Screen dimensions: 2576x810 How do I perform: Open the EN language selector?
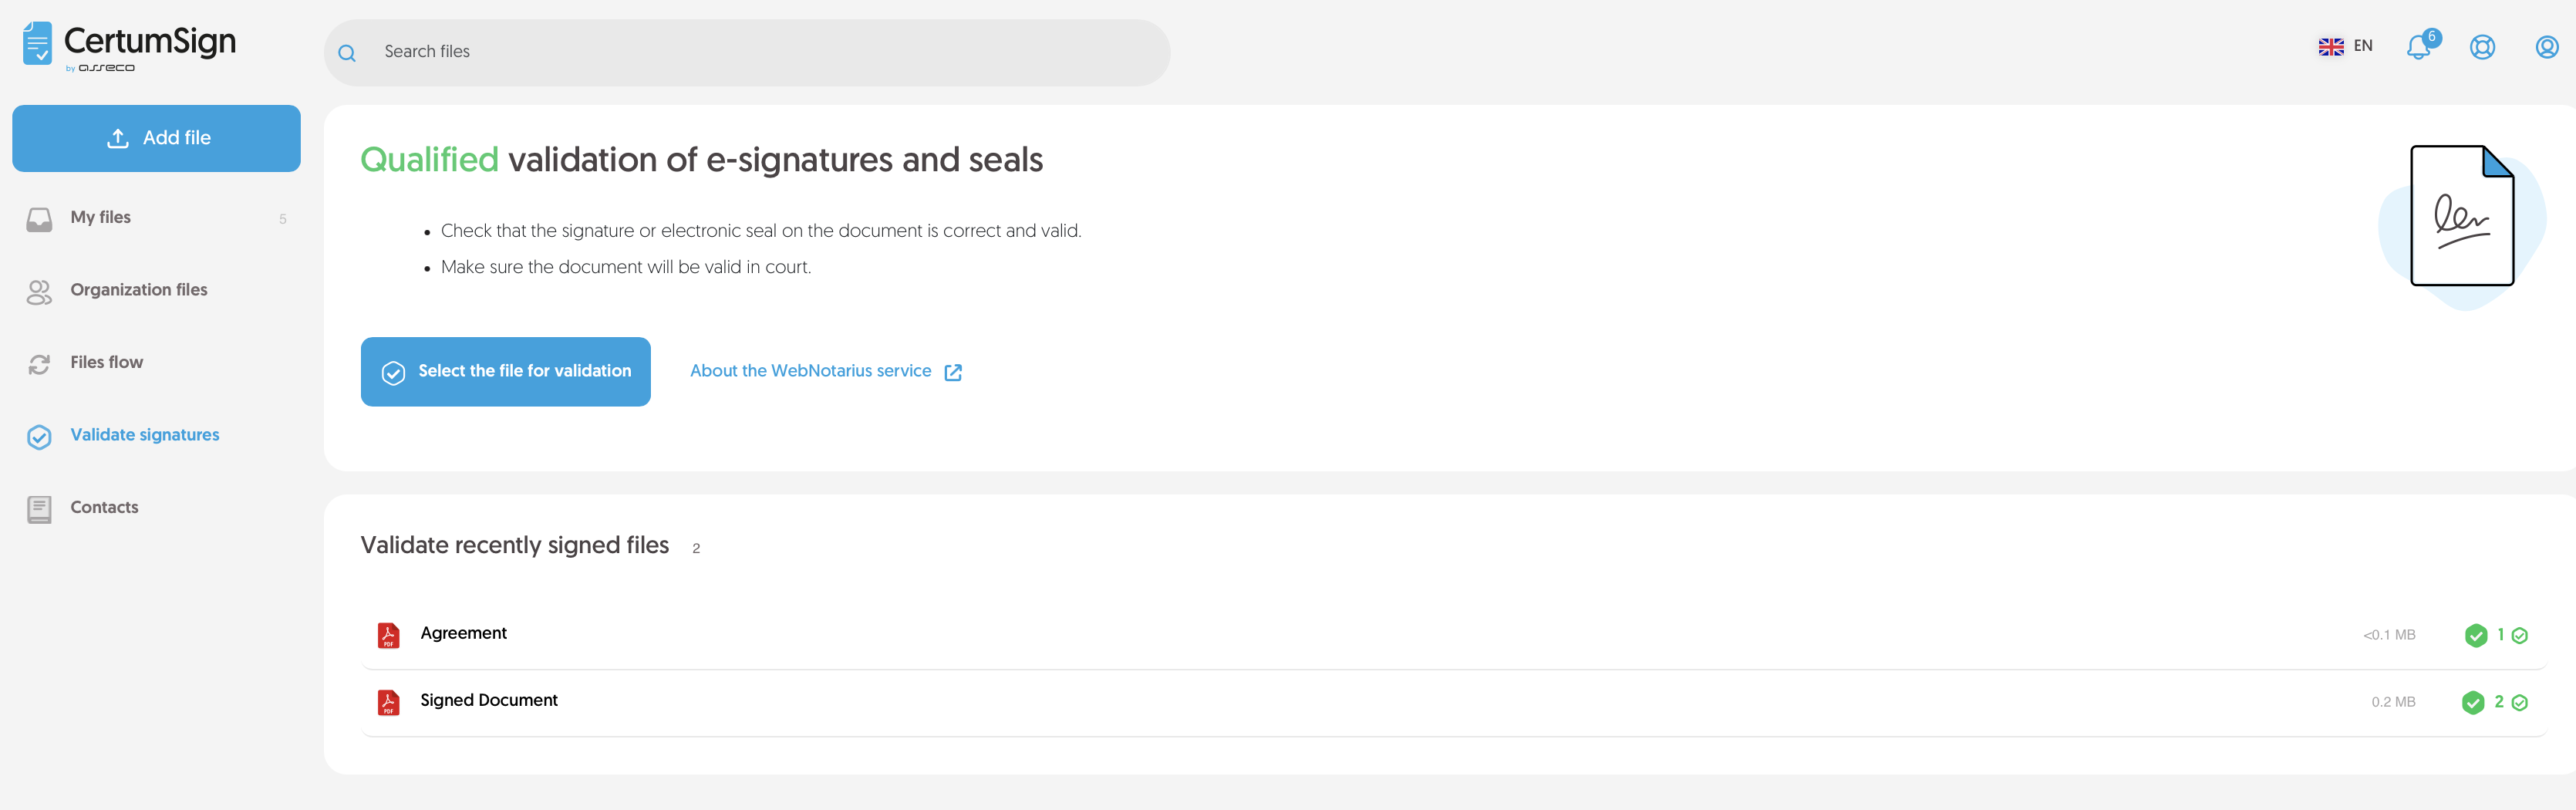pyautogui.click(x=2345, y=46)
